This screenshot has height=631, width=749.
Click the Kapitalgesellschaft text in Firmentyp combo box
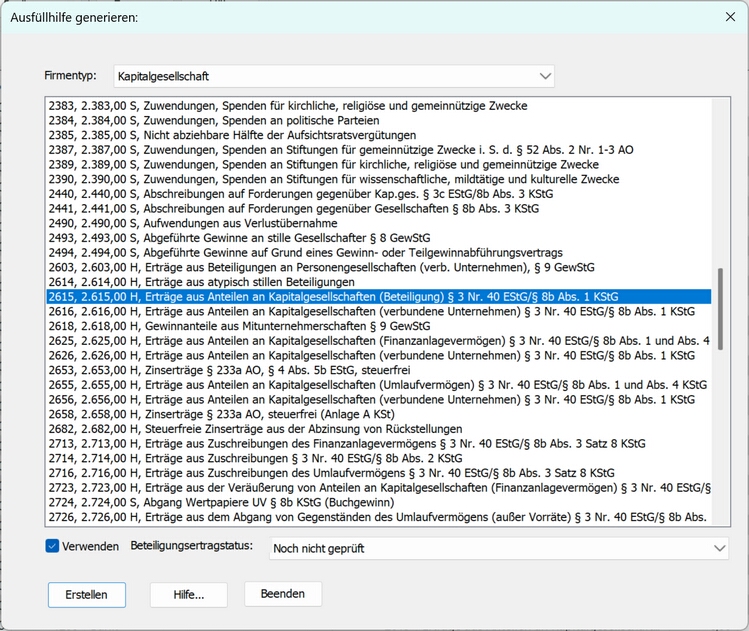click(x=163, y=76)
